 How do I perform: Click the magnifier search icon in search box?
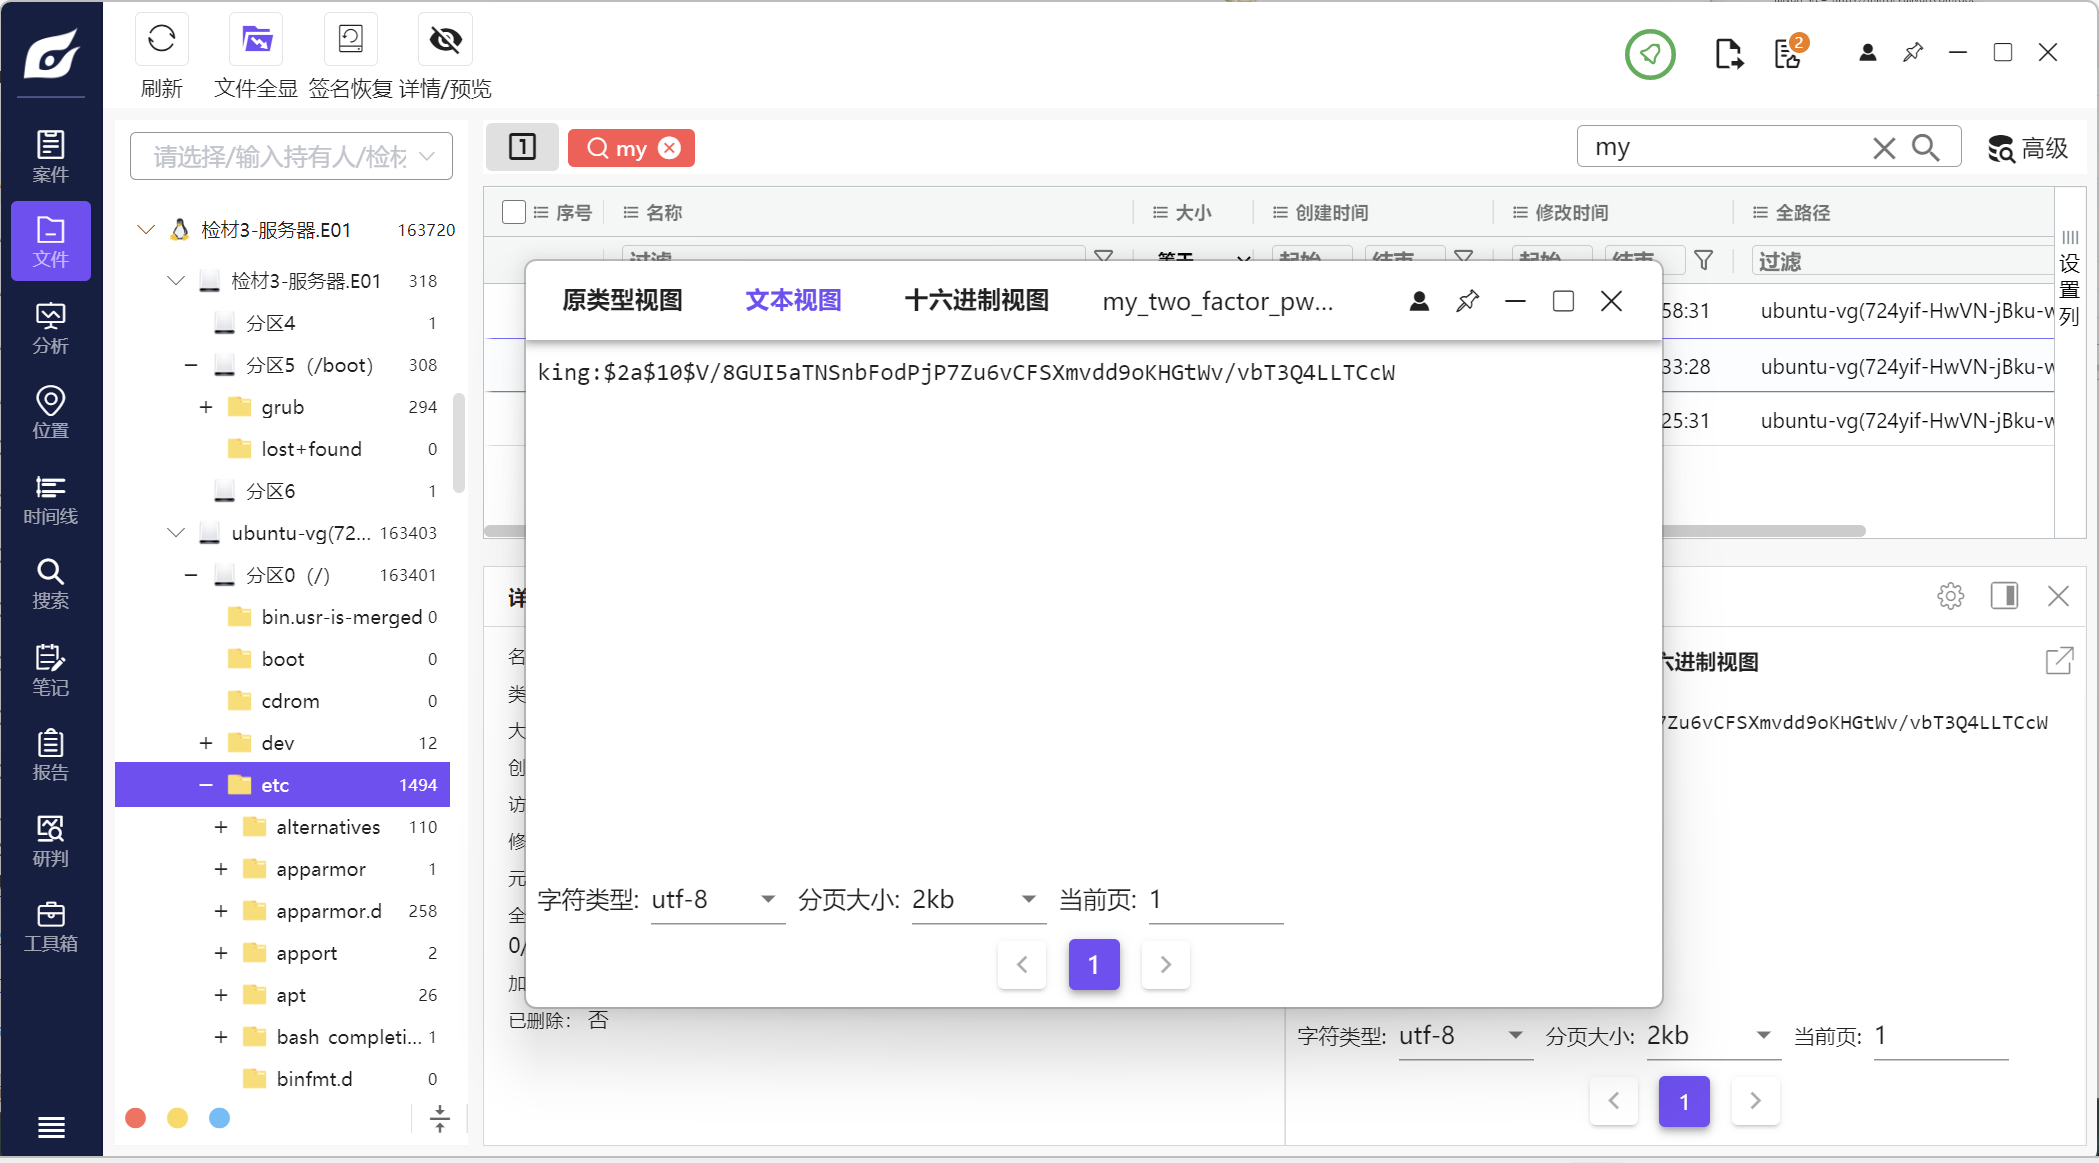[x=1926, y=148]
